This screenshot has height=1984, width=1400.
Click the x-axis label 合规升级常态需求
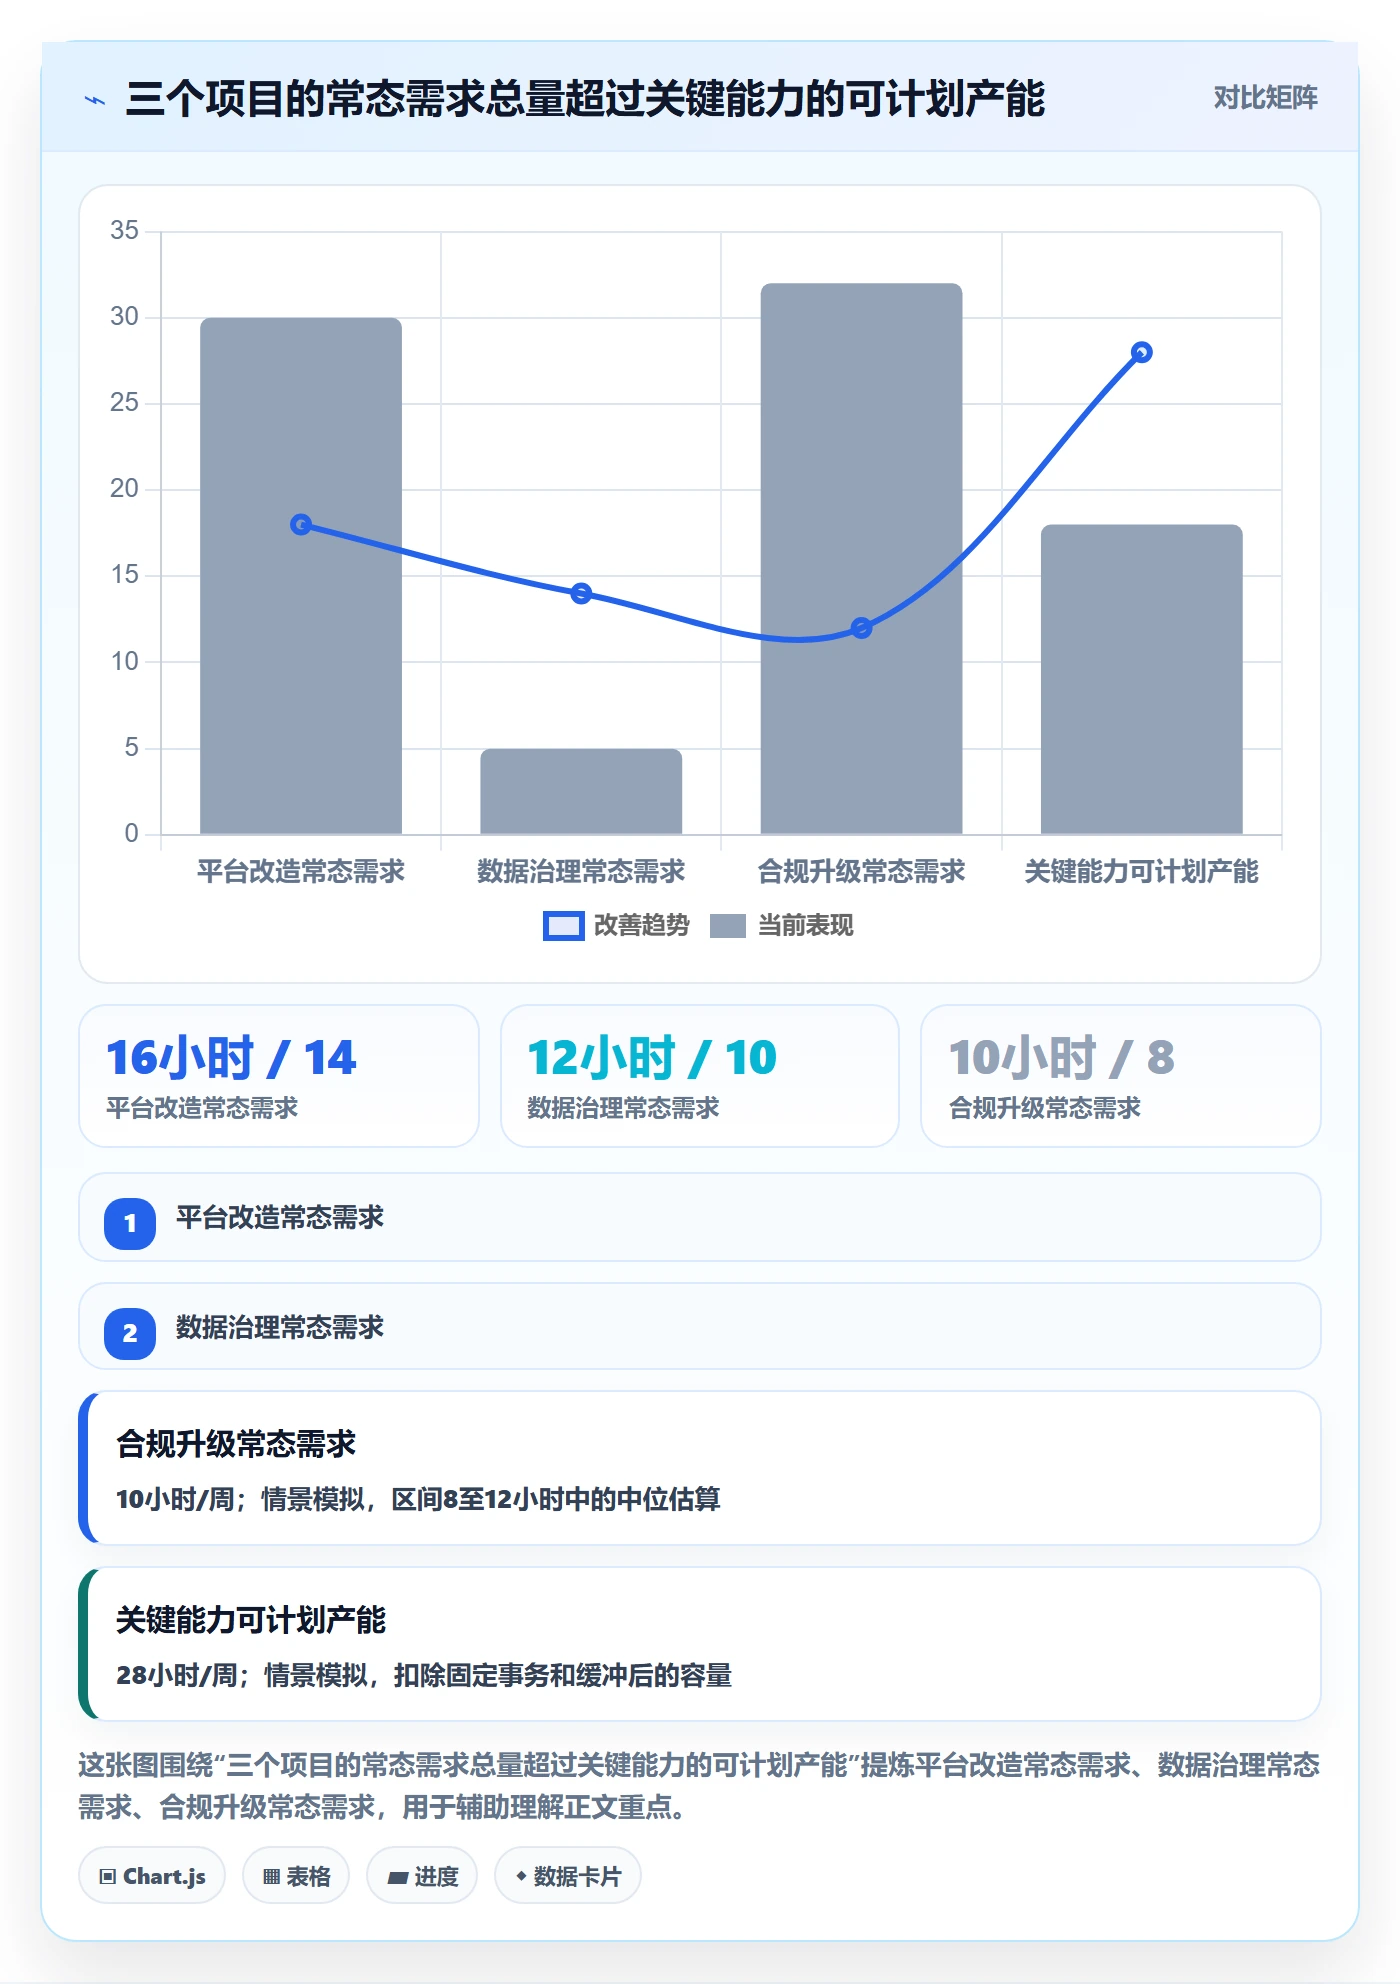click(x=861, y=871)
